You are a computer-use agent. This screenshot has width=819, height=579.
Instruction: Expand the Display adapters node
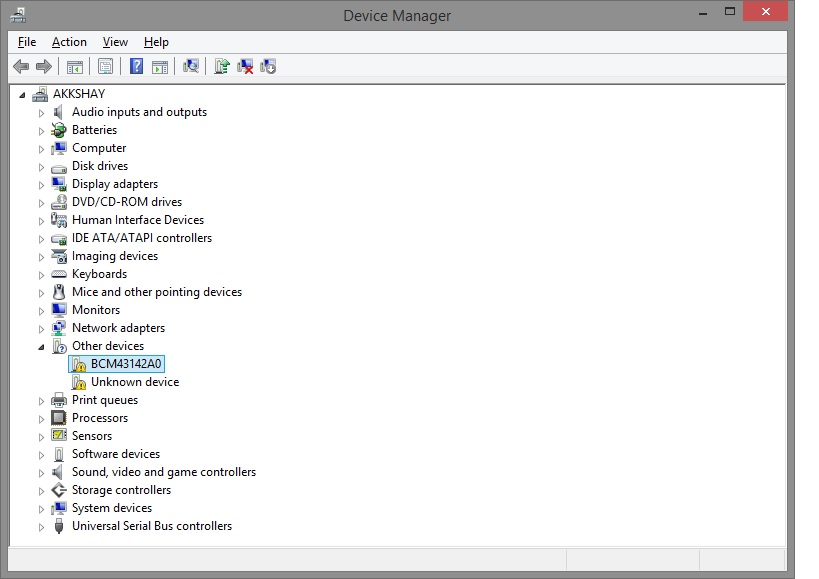[42, 185]
